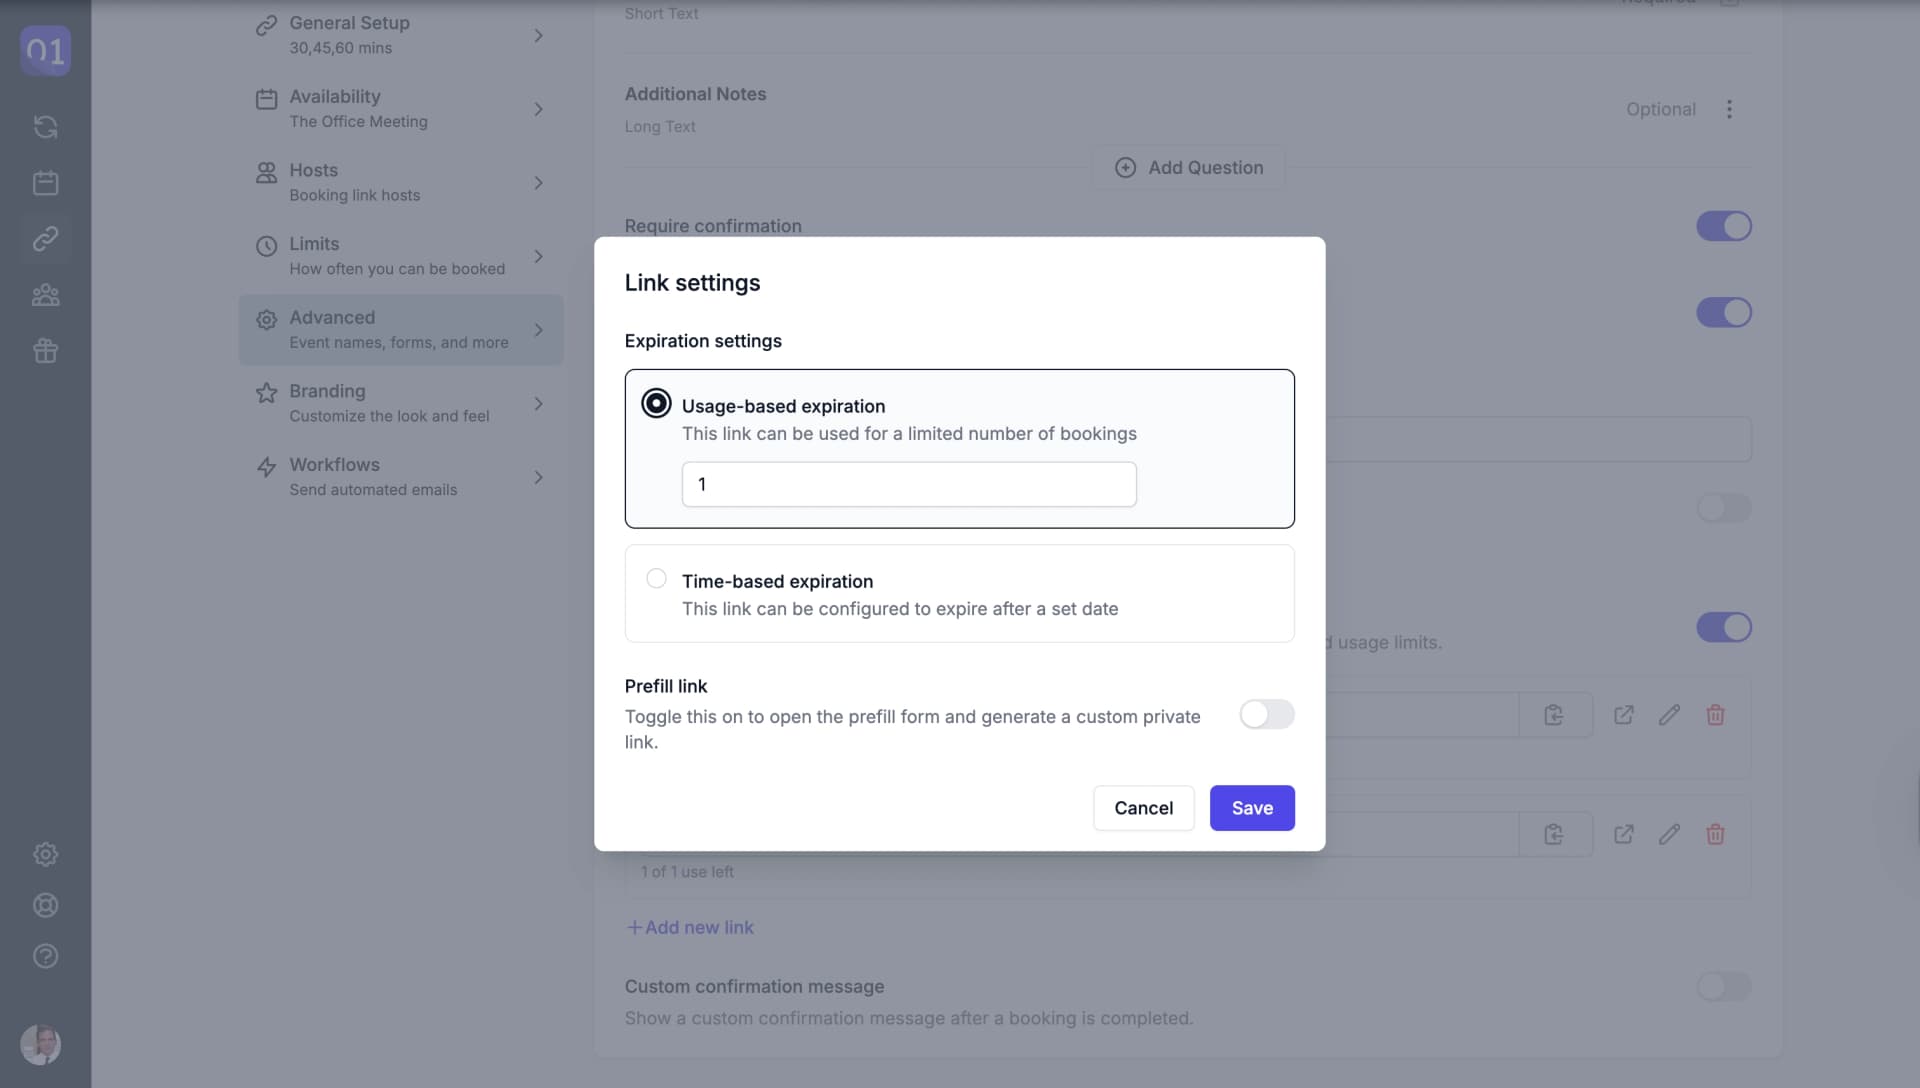
Task: Open the calendar icon in left sidebar
Action: coord(45,183)
